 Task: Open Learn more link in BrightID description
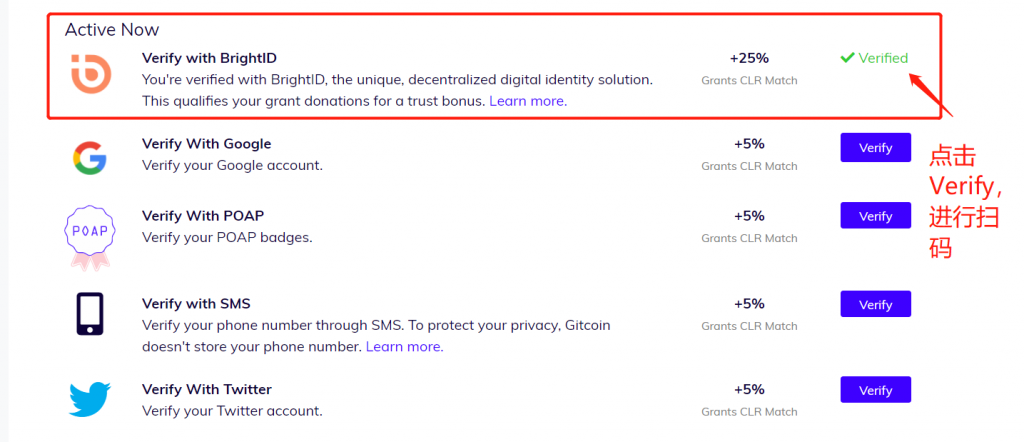(528, 101)
